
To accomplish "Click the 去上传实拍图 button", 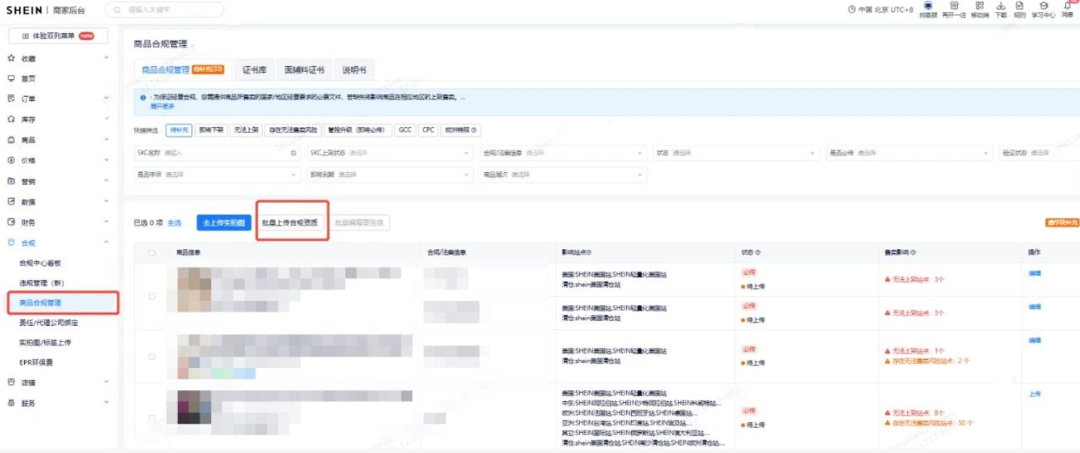I will pos(223,223).
